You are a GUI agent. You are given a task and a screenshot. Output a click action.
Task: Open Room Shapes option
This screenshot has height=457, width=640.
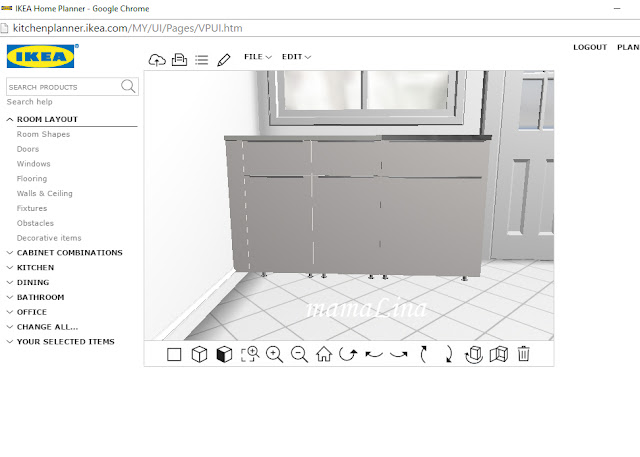pos(43,134)
